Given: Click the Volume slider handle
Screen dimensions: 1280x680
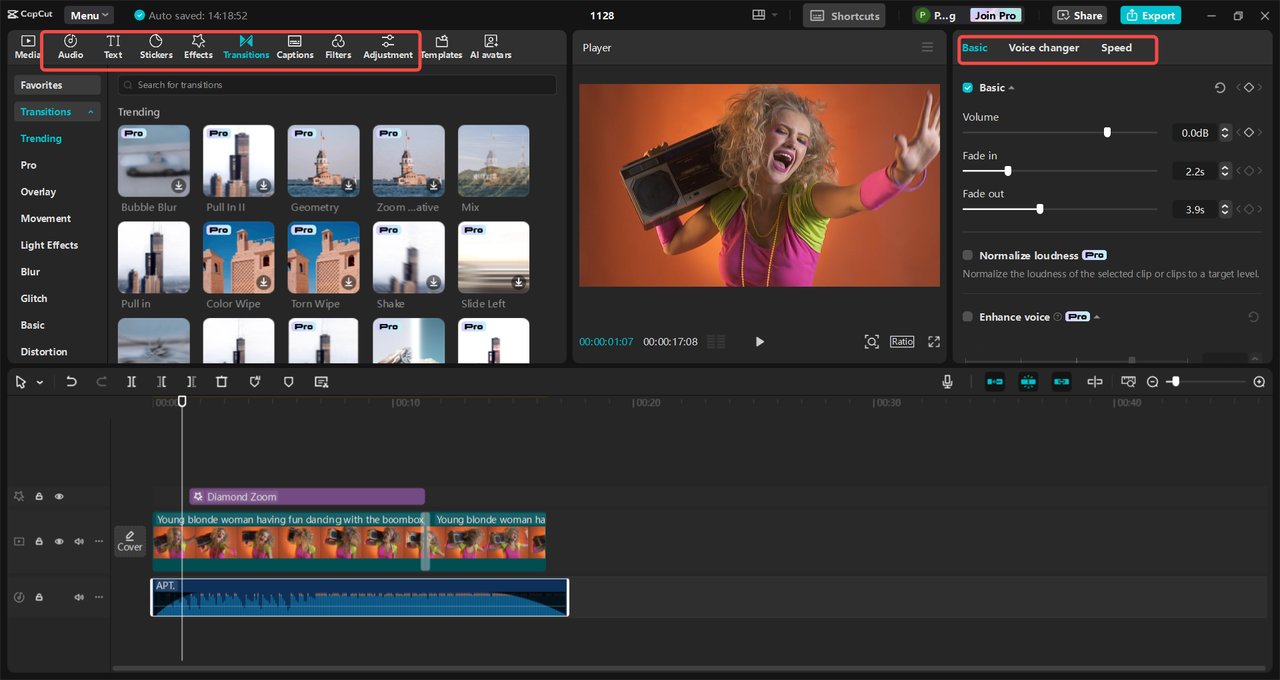Looking at the screenshot, I should (x=1107, y=132).
